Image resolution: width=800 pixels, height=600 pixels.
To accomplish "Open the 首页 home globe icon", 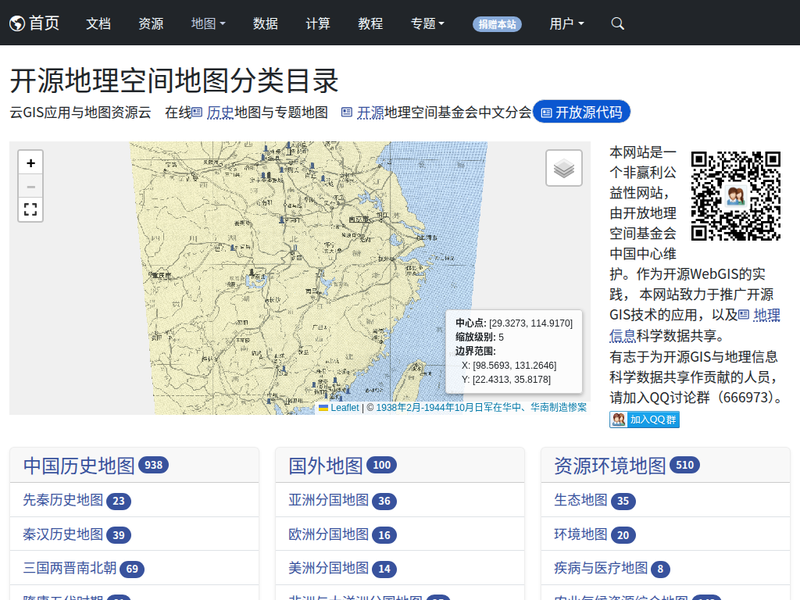I will [17, 23].
